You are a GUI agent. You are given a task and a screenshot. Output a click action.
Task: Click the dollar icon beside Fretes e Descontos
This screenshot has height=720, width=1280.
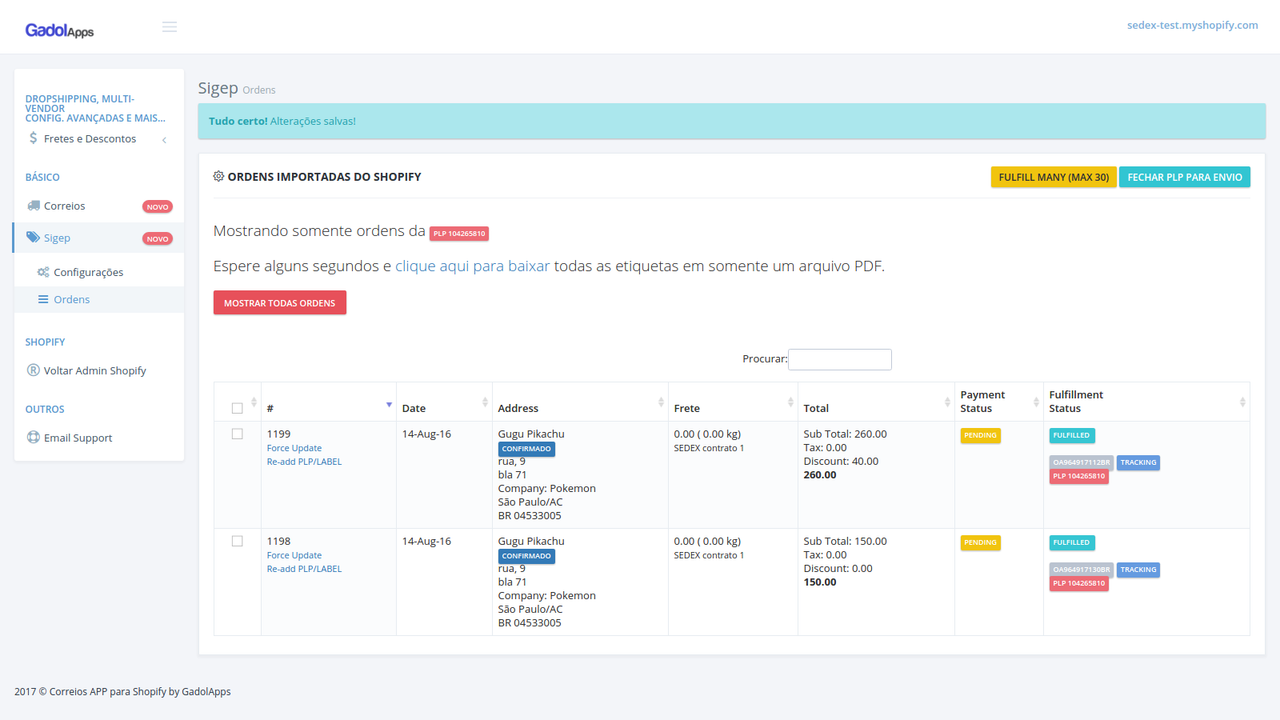coord(34,138)
